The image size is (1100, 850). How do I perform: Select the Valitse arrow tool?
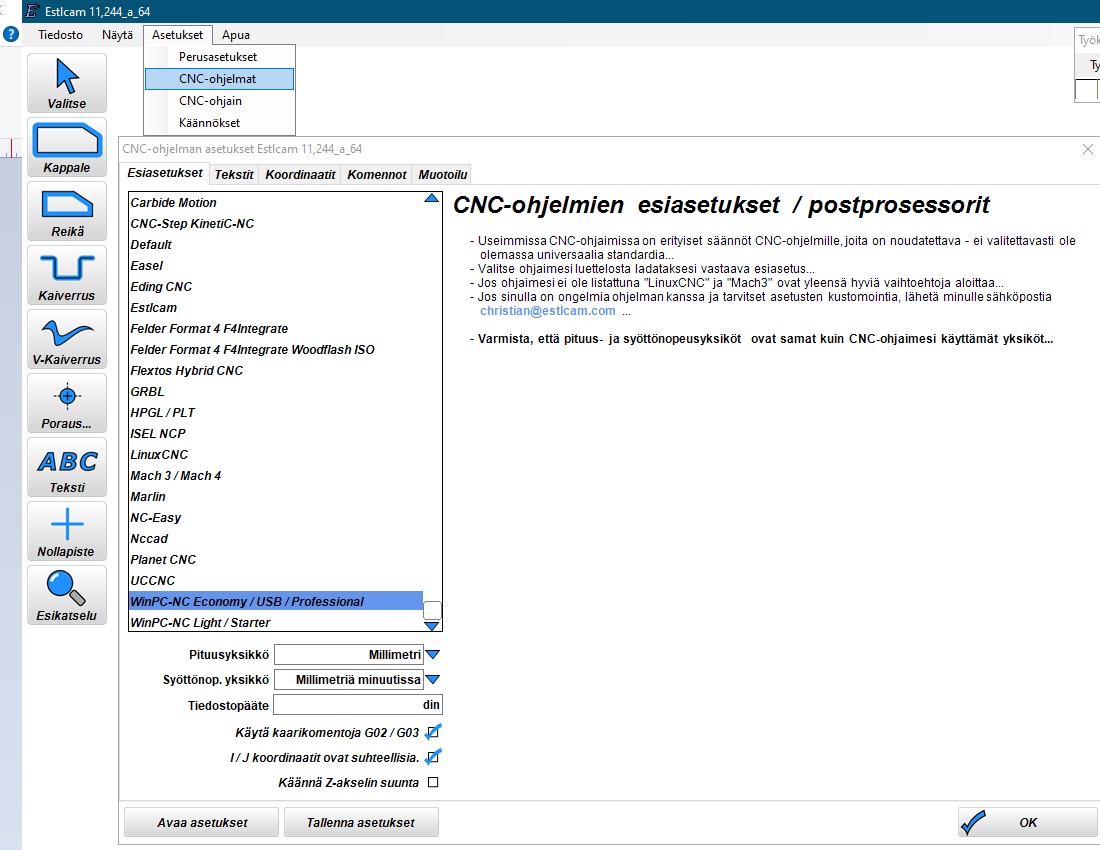pos(67,83)
